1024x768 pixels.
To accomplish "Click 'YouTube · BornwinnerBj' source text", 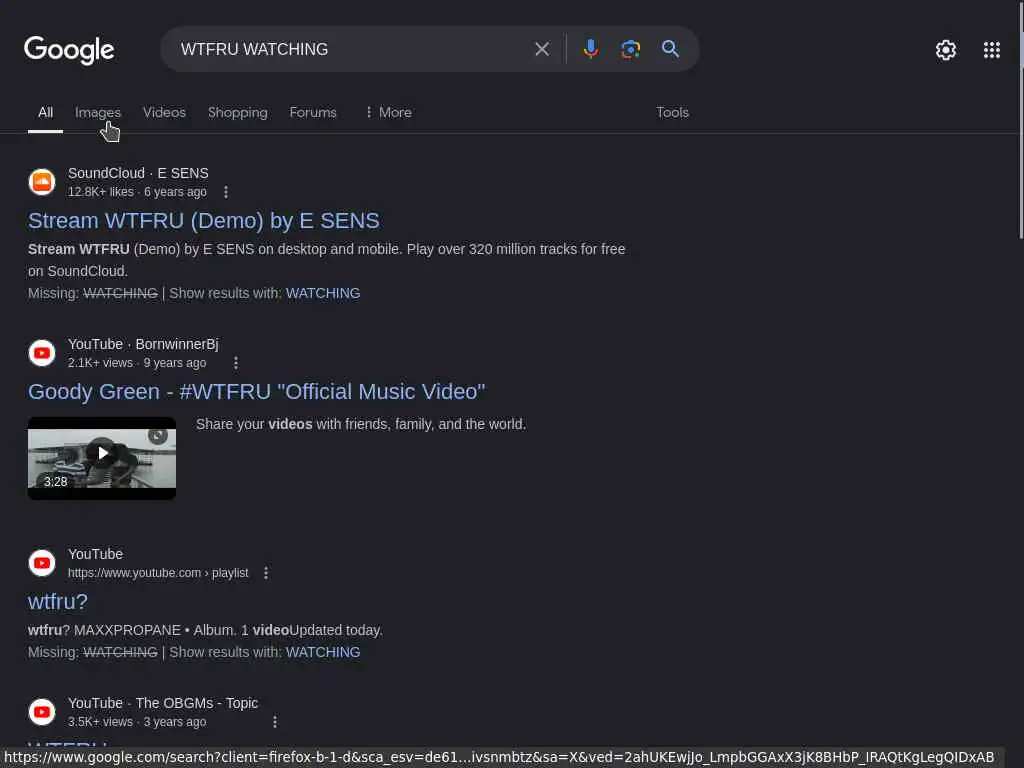I will (x=143, y=344).
